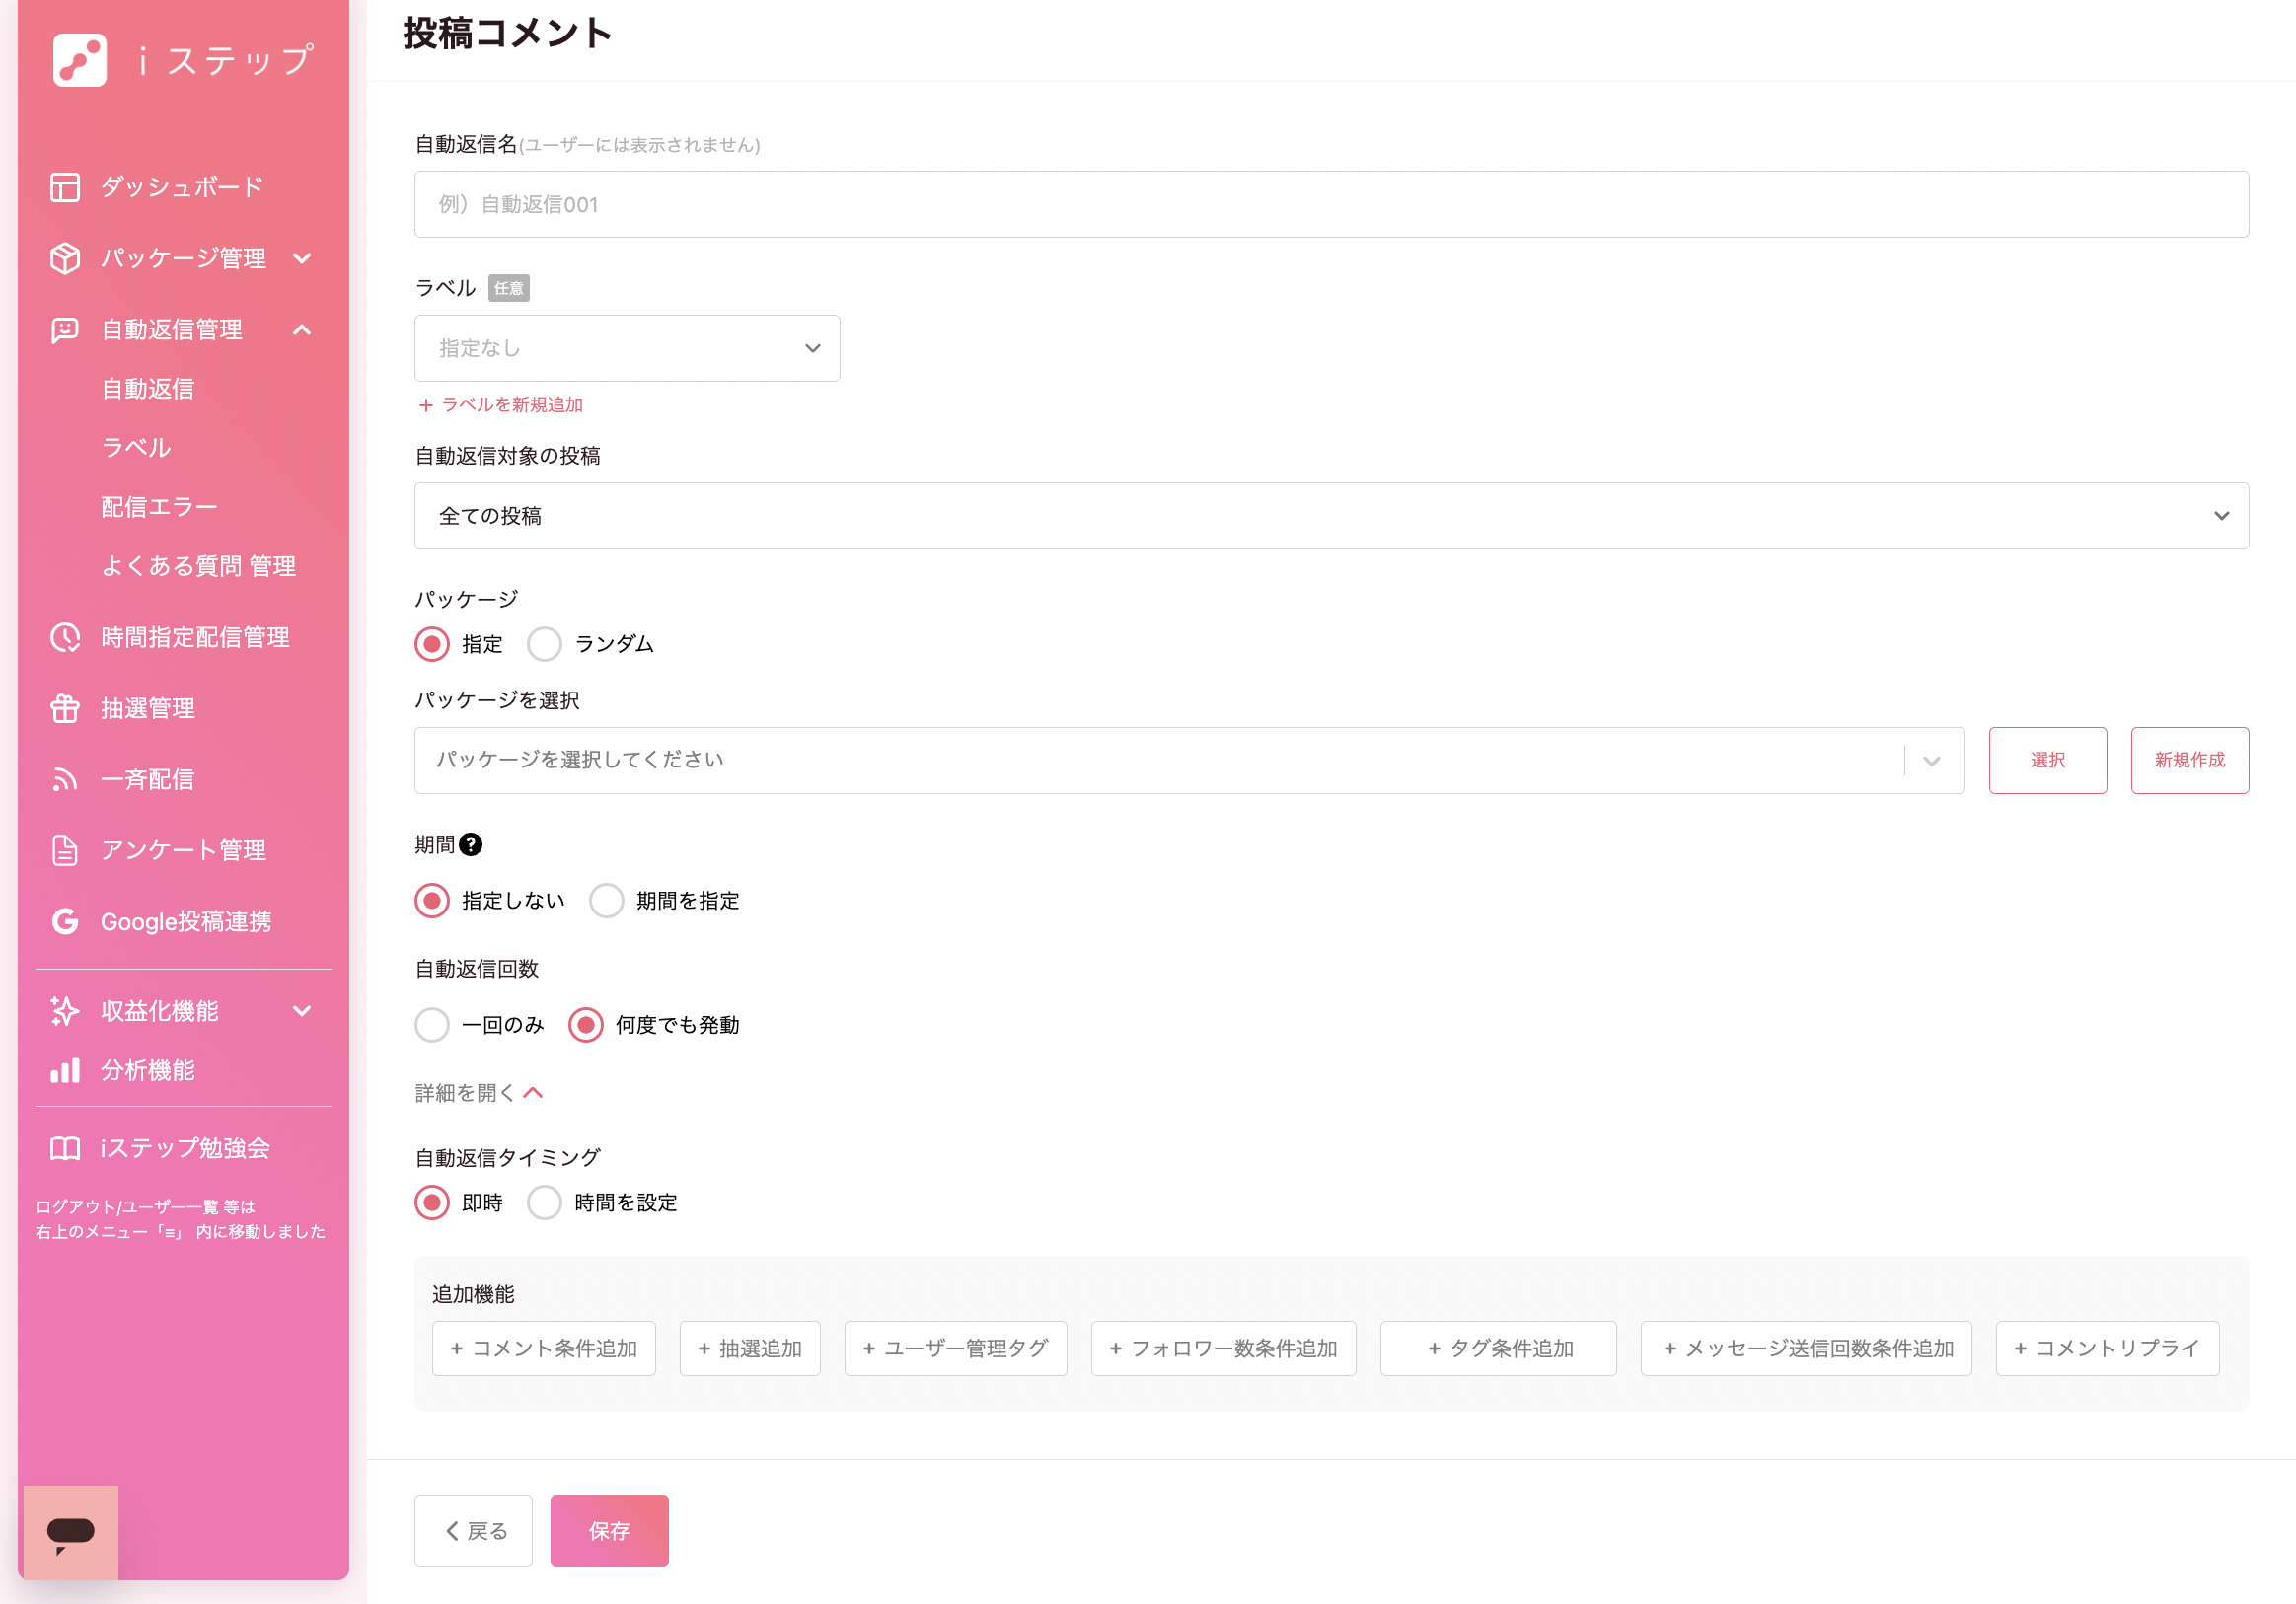This screenshot has width=2296, height=1604.
Task: Select 時間を設定 timing radio button
Action: point(545,1203)
